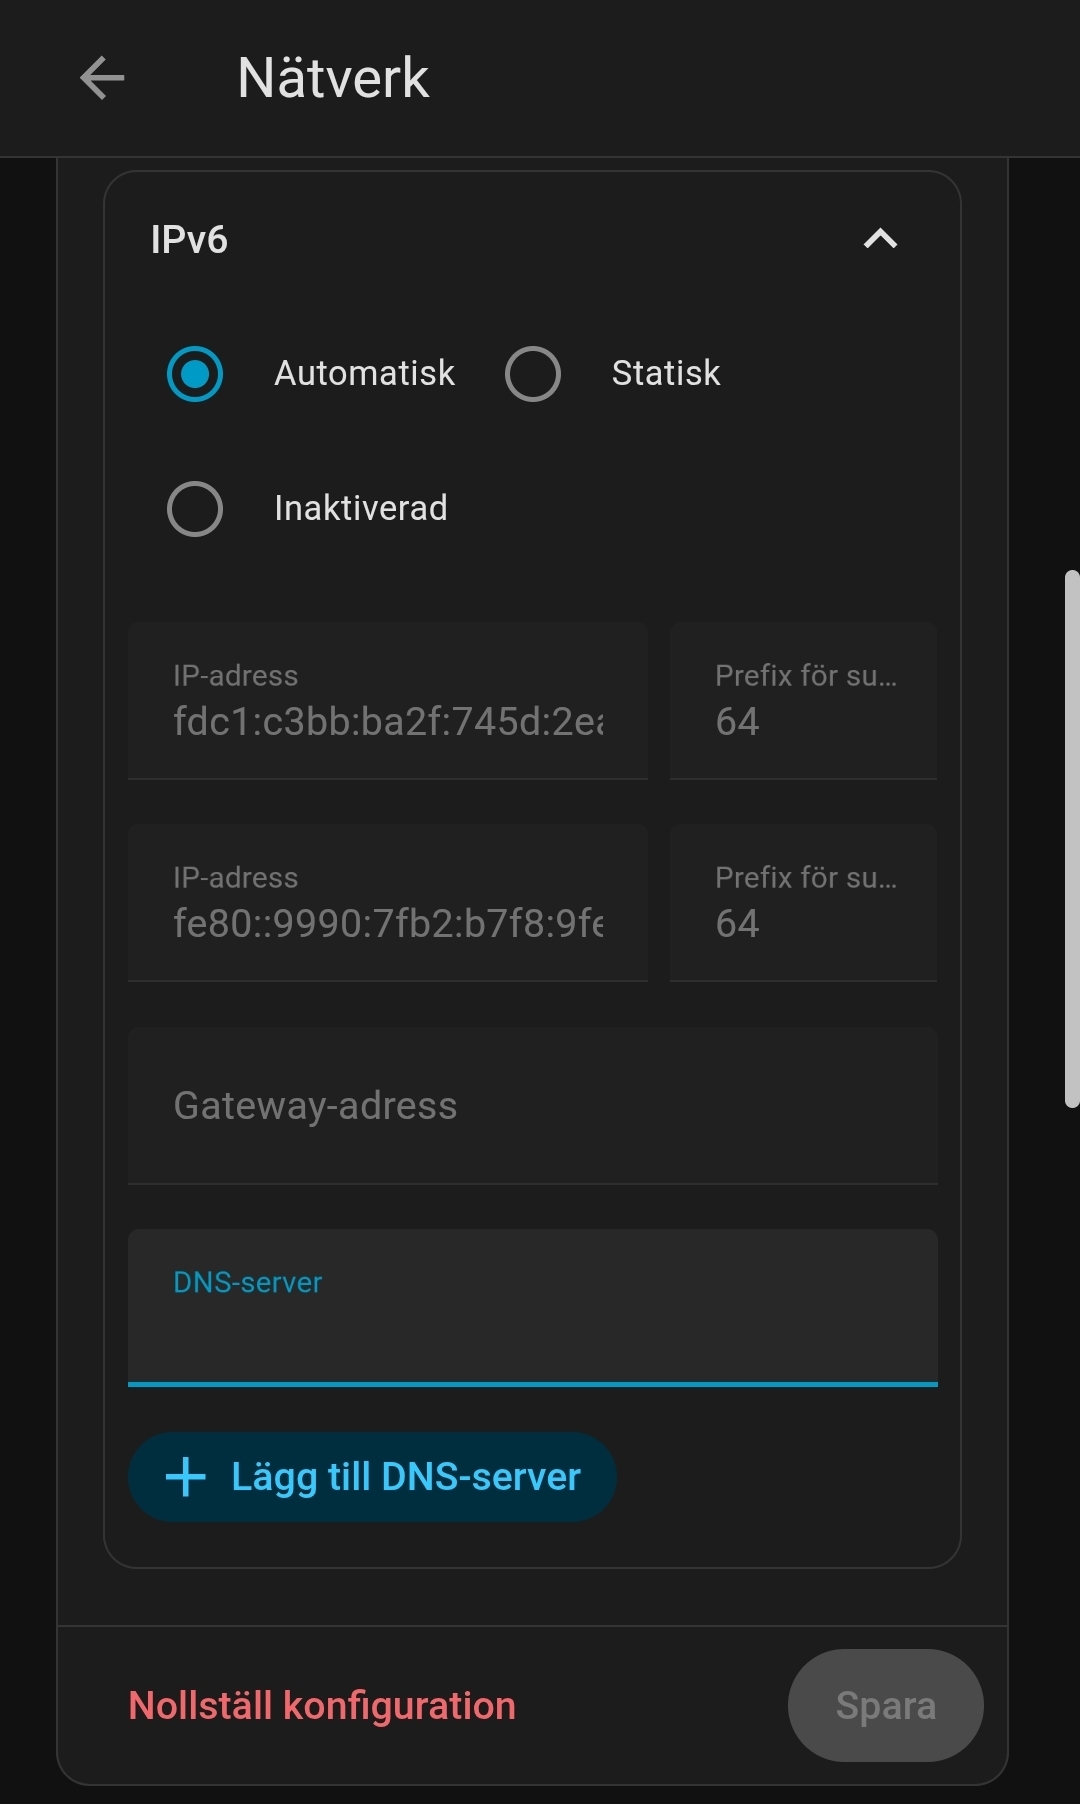Go back using the arrow icon
This screenshot has width=1080, height=1804.
[x=102, y=78]
